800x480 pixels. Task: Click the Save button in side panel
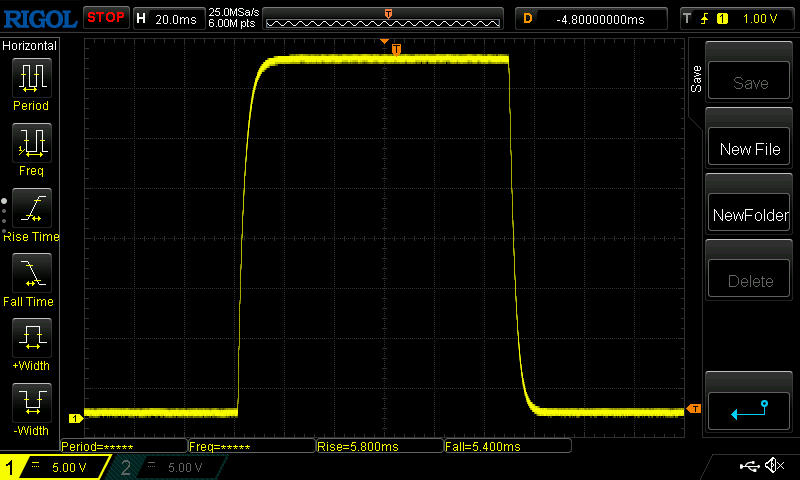point(750,83)
